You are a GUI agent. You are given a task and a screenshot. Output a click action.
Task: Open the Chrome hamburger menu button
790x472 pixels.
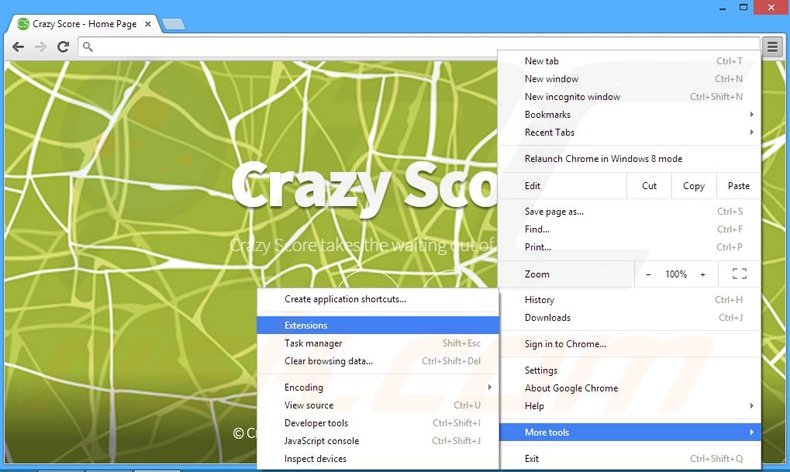[x=772, y=47]
